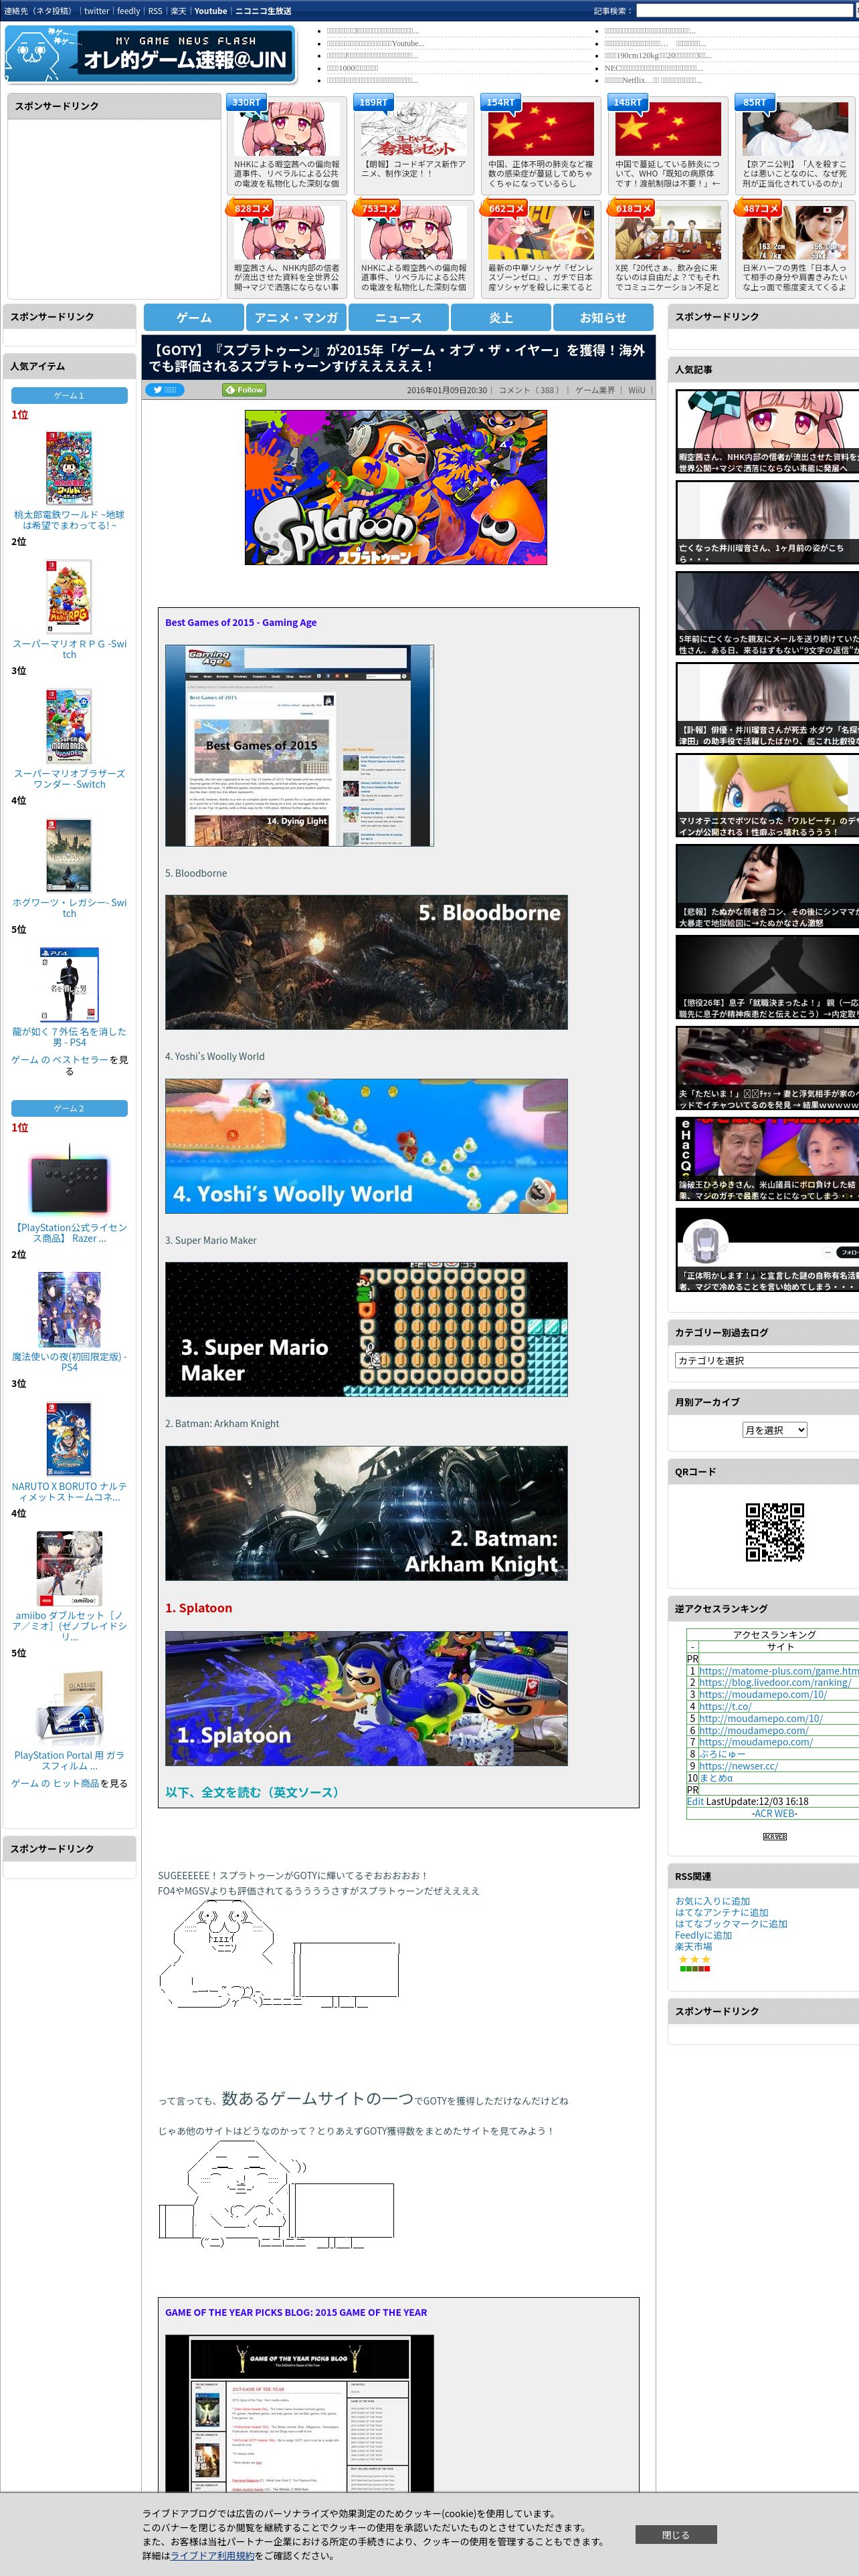Select the ゲーム2 ranking tab
The width and height of the screenshot is (859, 2576).
69,1108
